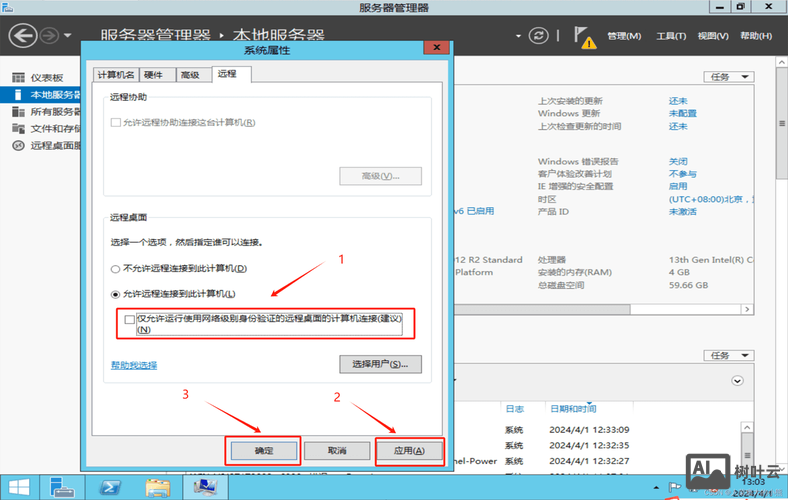Select event row 2024/4/1 12:32:35
788x500 pixels.
click(596, 445)
